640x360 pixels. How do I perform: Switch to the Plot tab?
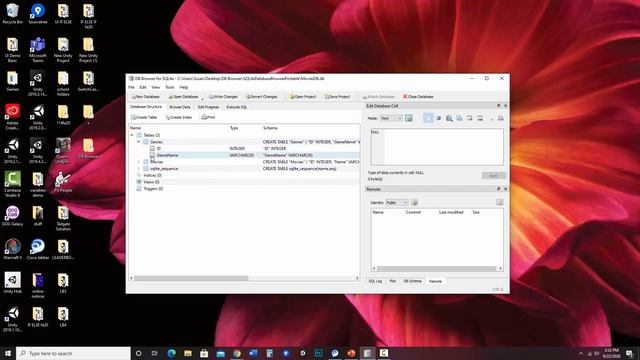point(392,281)
